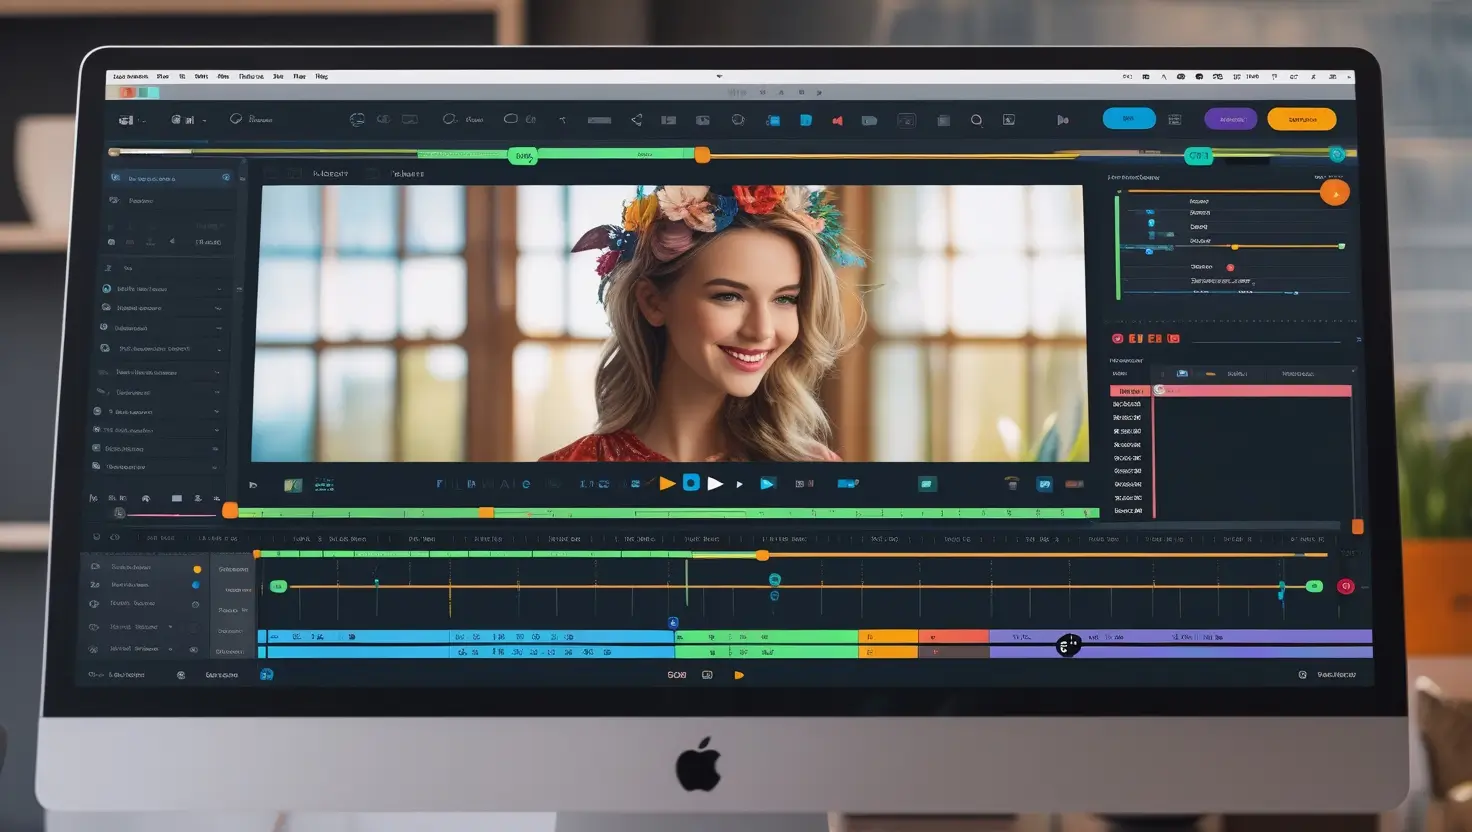
Task: Click the wide blue icon in the playback row
Action: tap(848, 484)
